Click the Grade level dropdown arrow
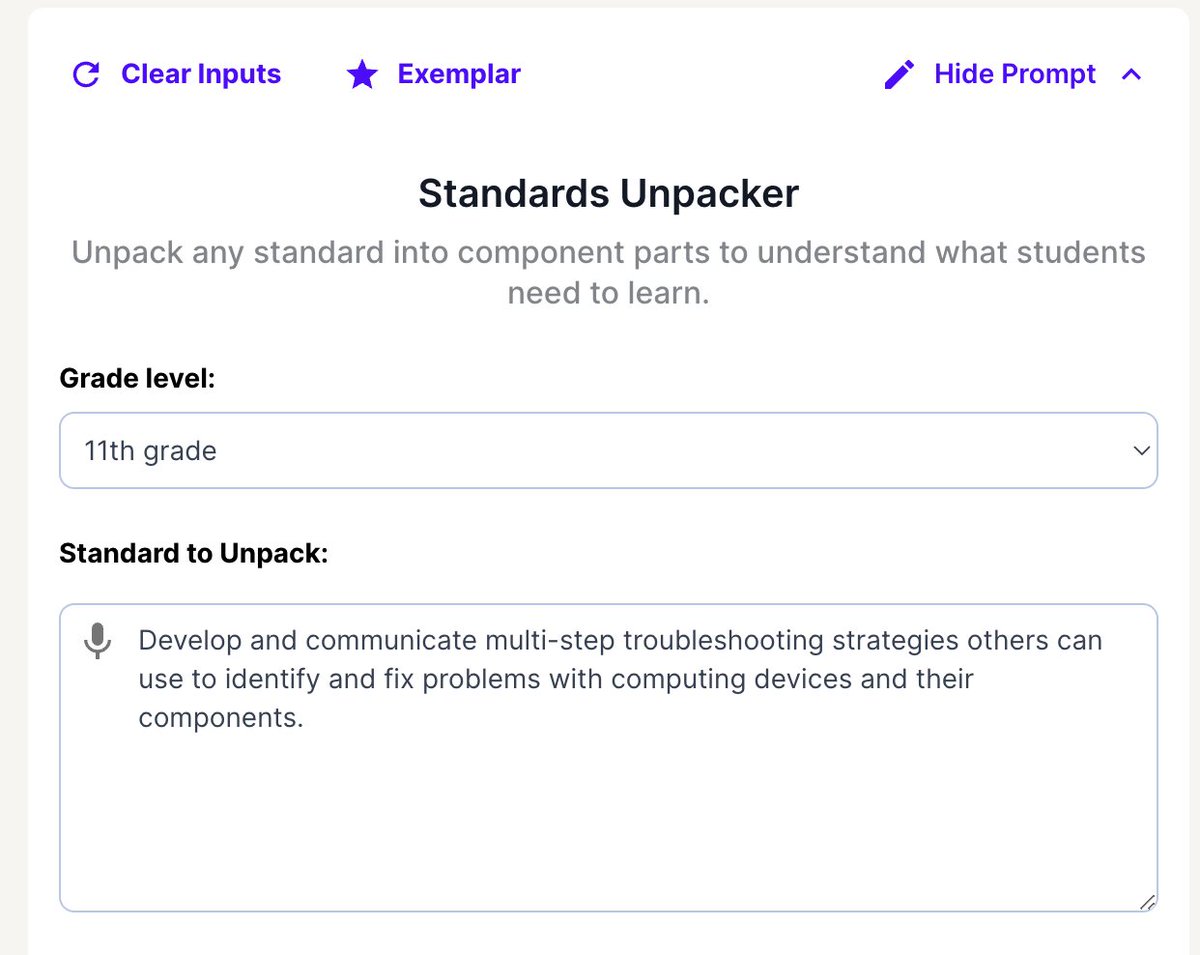Screen dimensions: 1200x955 (x=1141, y=451)
